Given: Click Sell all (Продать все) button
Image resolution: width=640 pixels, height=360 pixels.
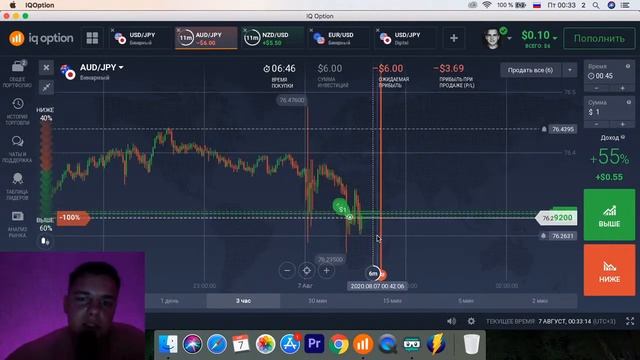Looking at the screenshot, I should (x=530, y=70).
